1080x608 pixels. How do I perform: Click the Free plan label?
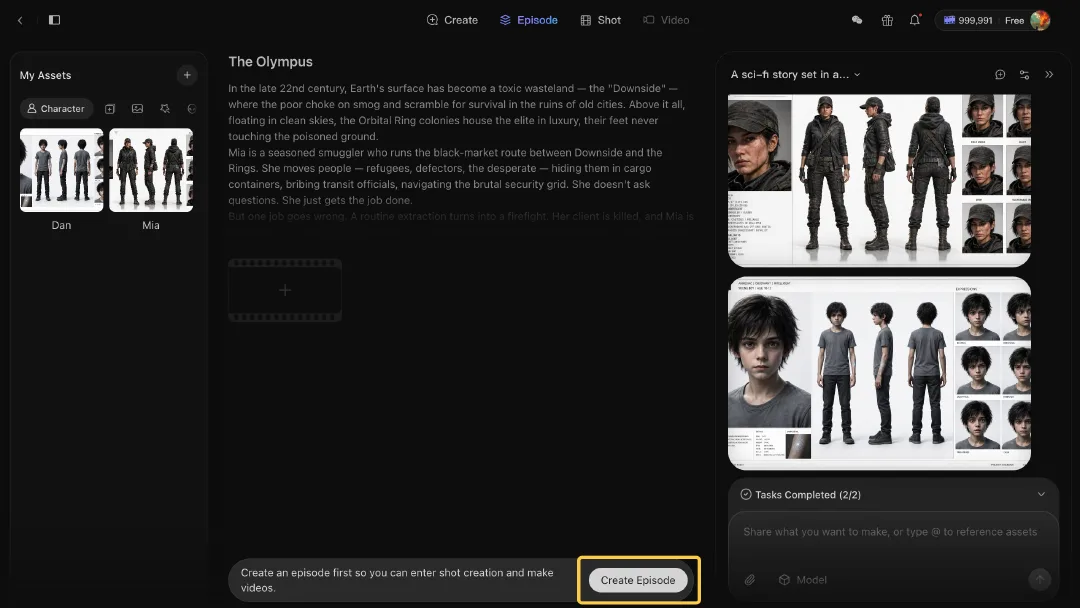coord(1014,20)
